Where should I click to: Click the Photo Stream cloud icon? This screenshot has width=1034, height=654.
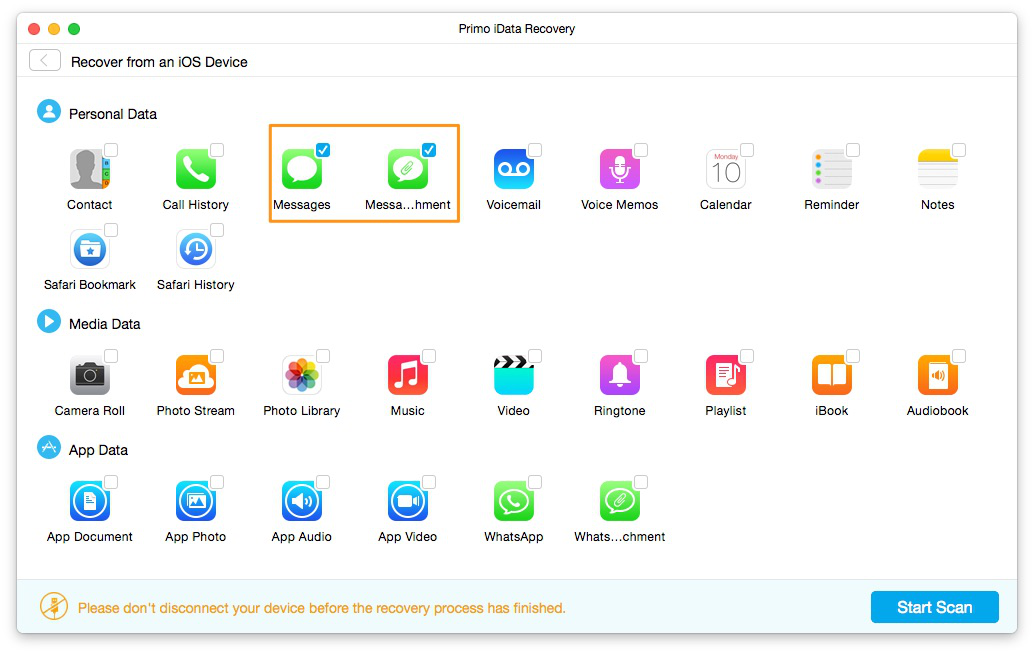pos(196,375)
